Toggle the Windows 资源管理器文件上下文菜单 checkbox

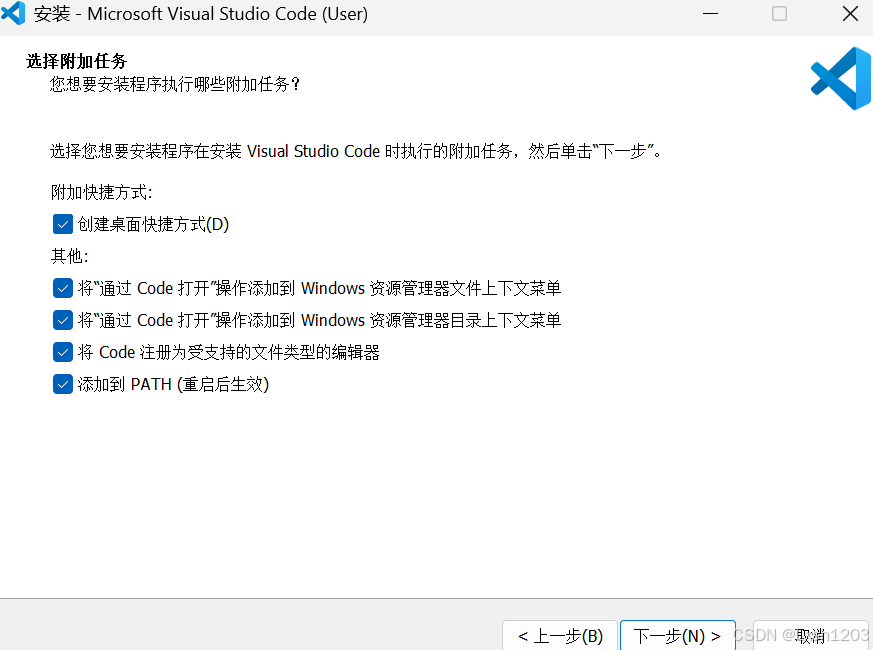[63, 289]
